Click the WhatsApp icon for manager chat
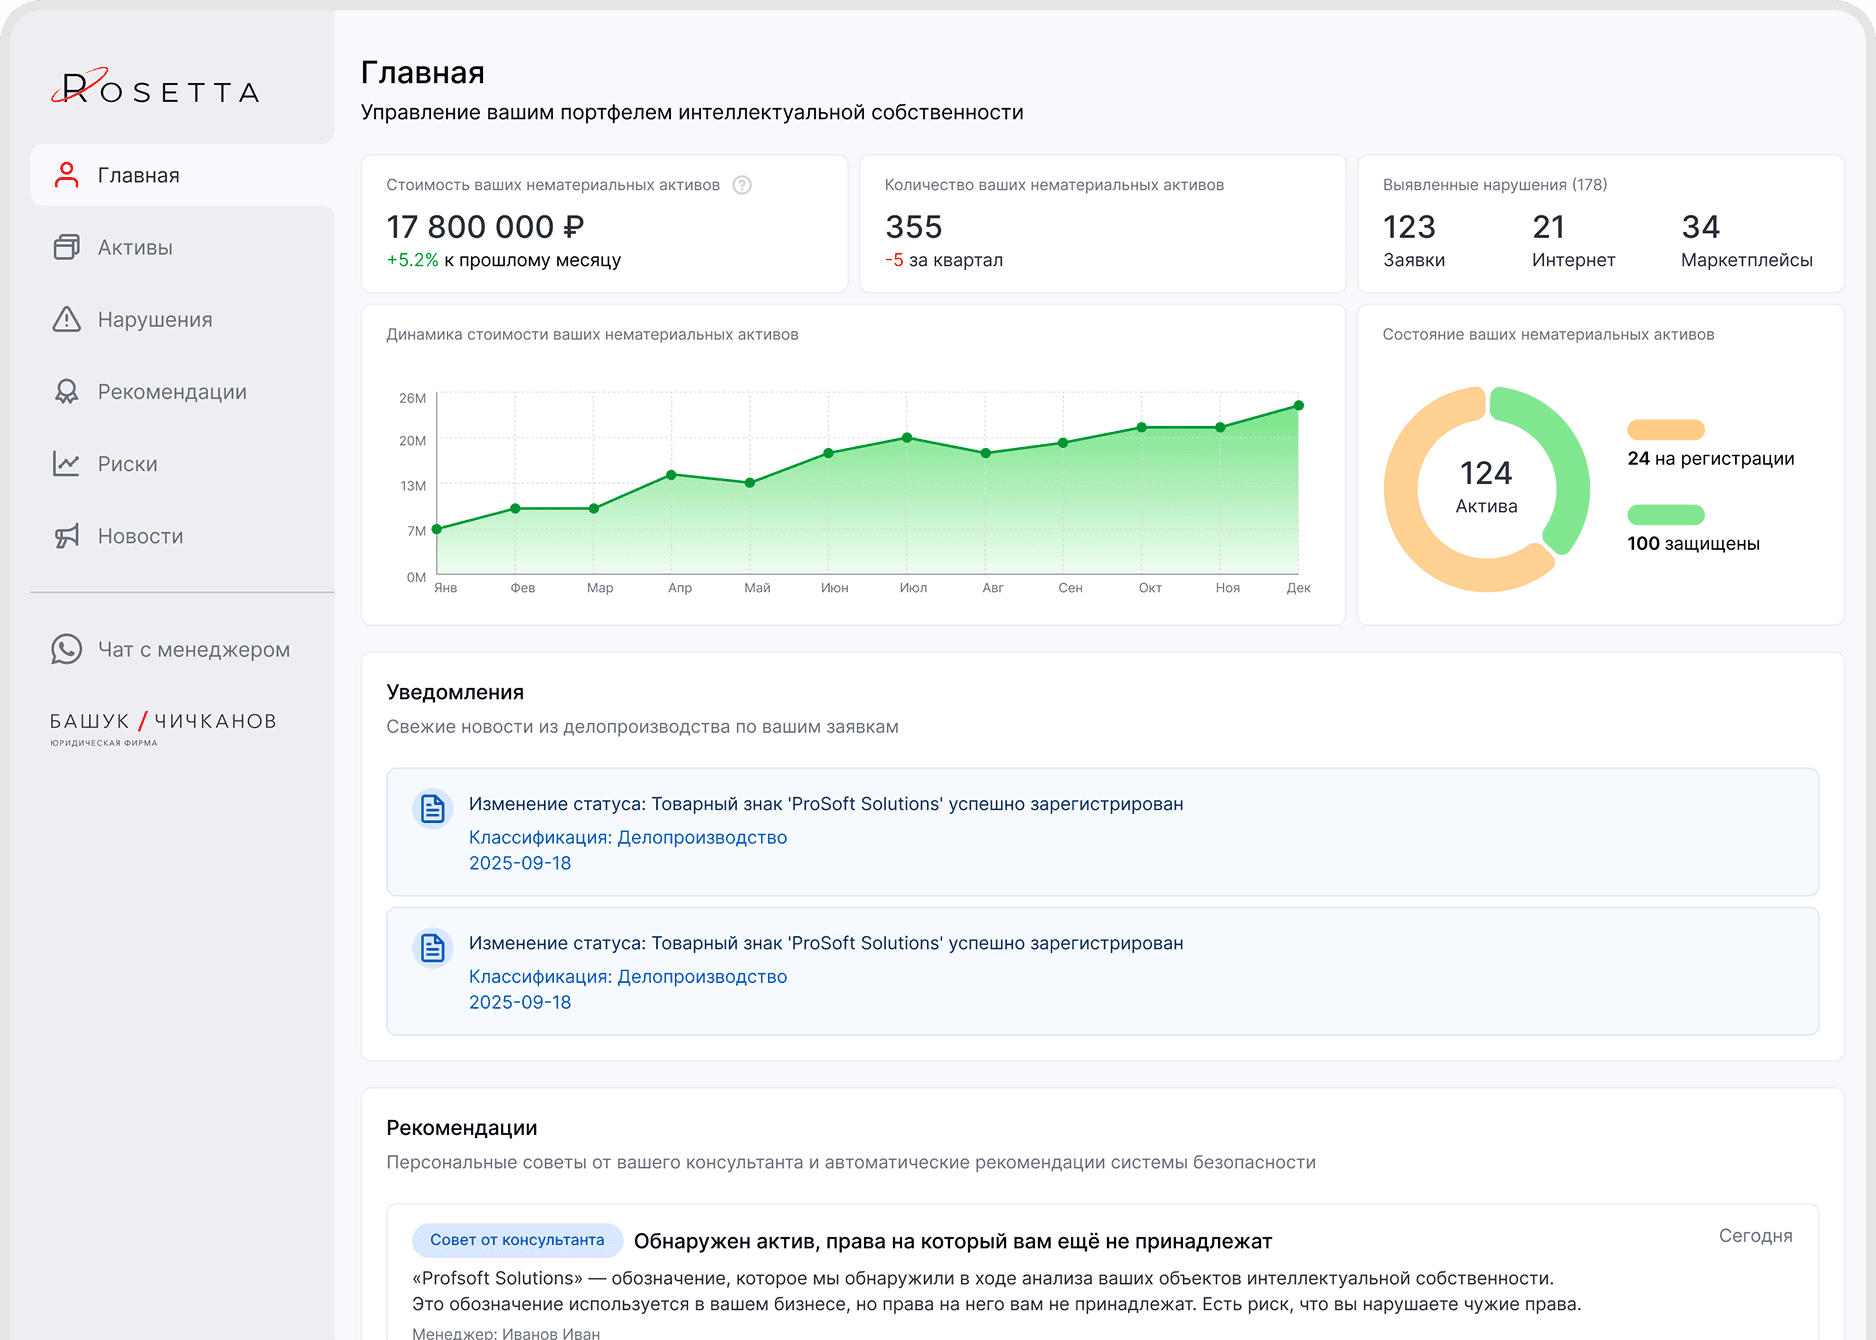1876x1340 pixels. 67,649
